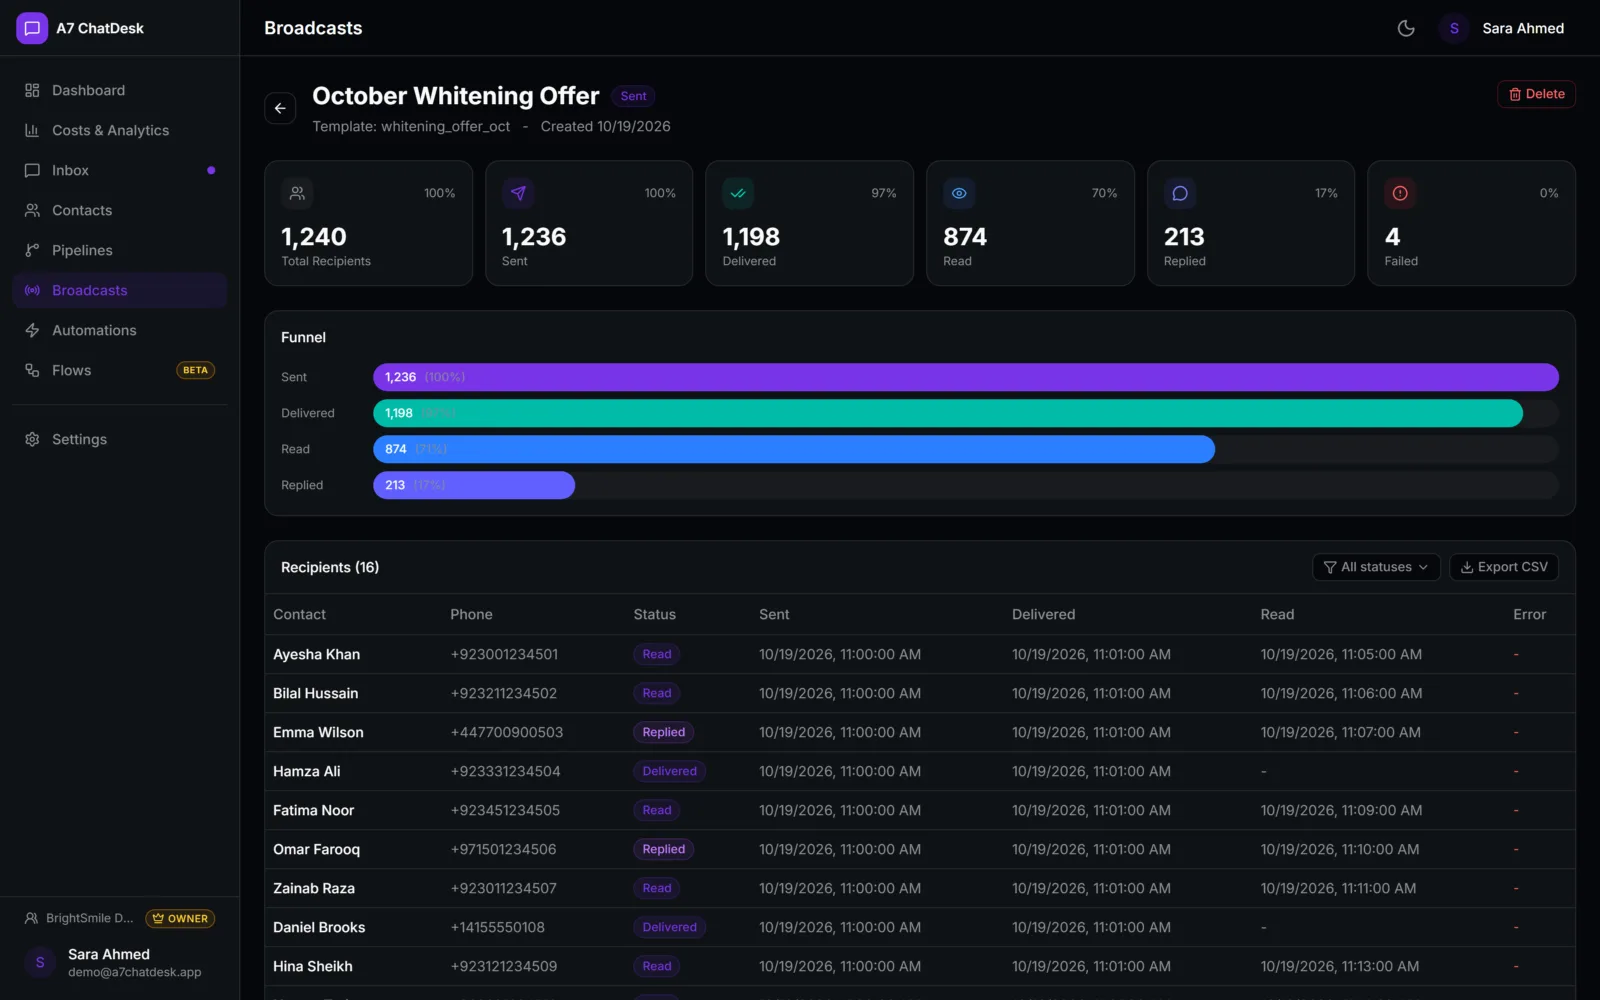Click the Contact column header

click(x=300, y=614)
